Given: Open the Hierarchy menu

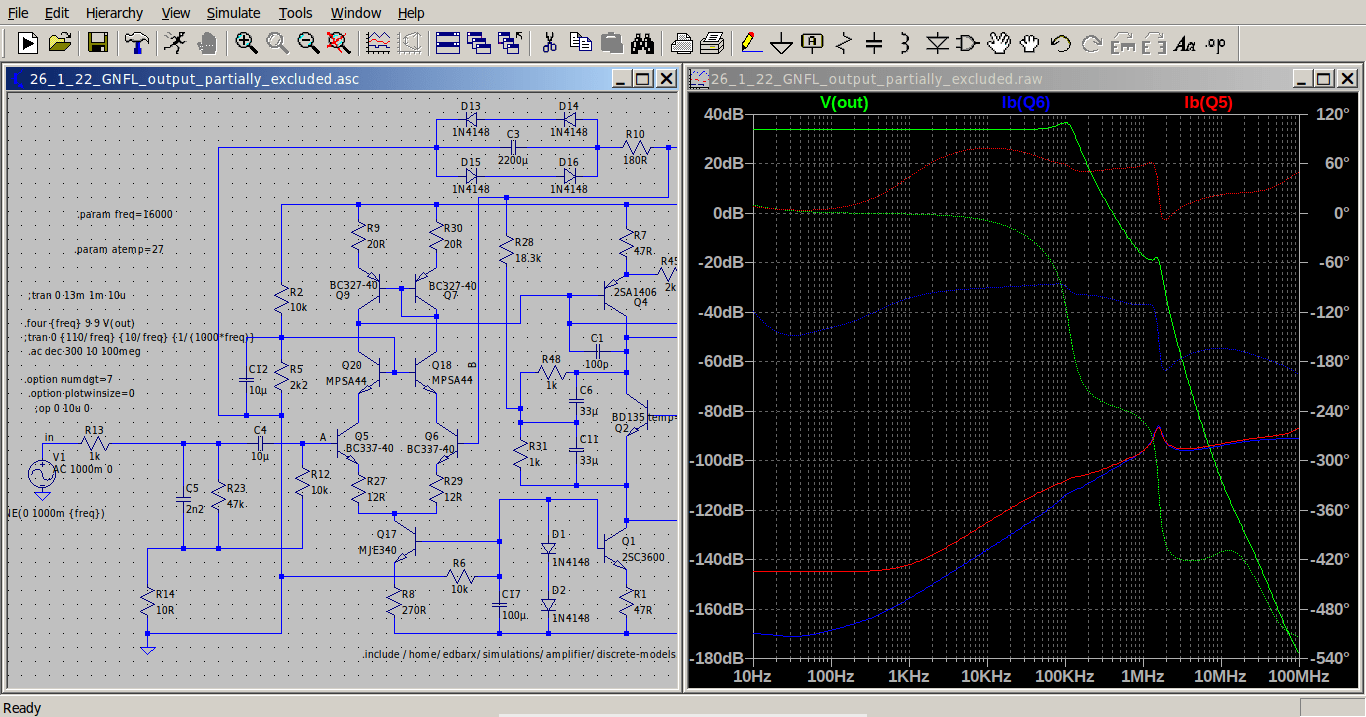Looking at the screenshot, I should coord(114,13).
